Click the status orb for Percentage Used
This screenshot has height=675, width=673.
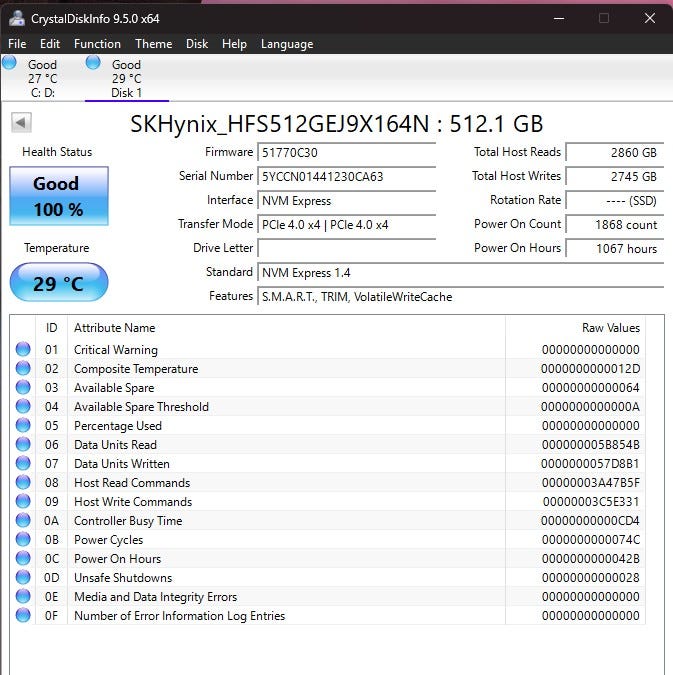coord(23,425)
